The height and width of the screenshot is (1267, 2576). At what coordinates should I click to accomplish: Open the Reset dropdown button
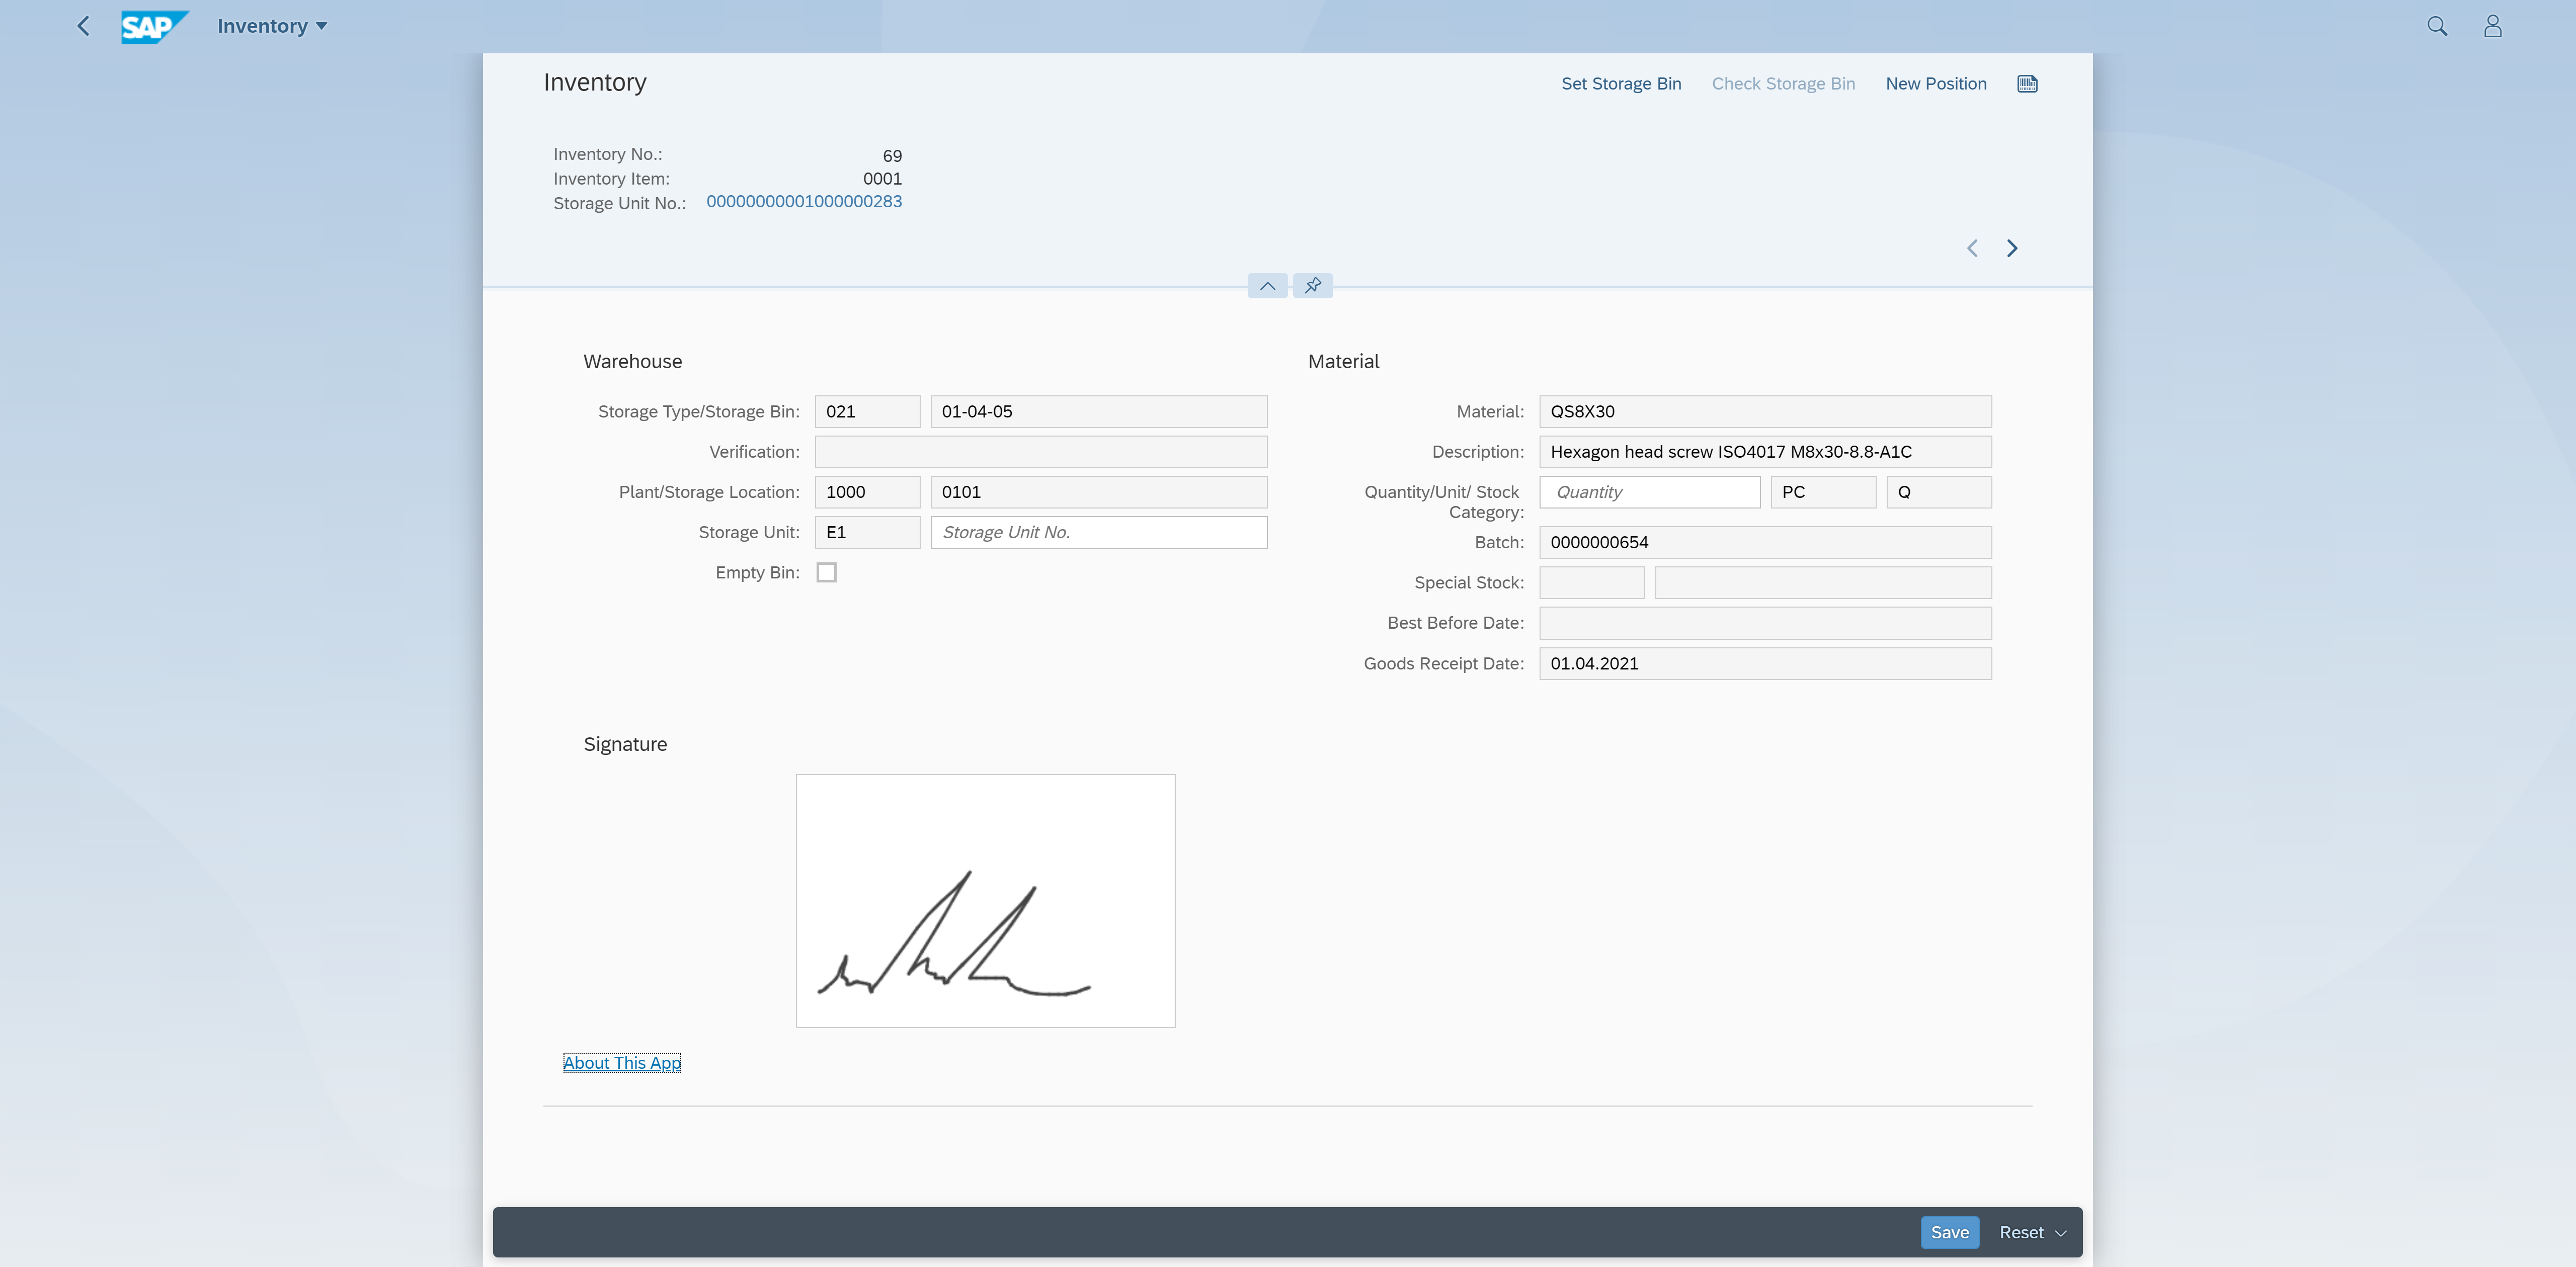pyautogui.click(x=2032, y=1233)
